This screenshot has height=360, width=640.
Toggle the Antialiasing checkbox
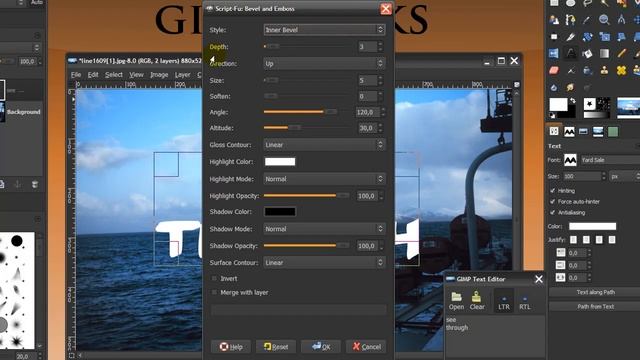pyautogui.click(x=553, y=213)
